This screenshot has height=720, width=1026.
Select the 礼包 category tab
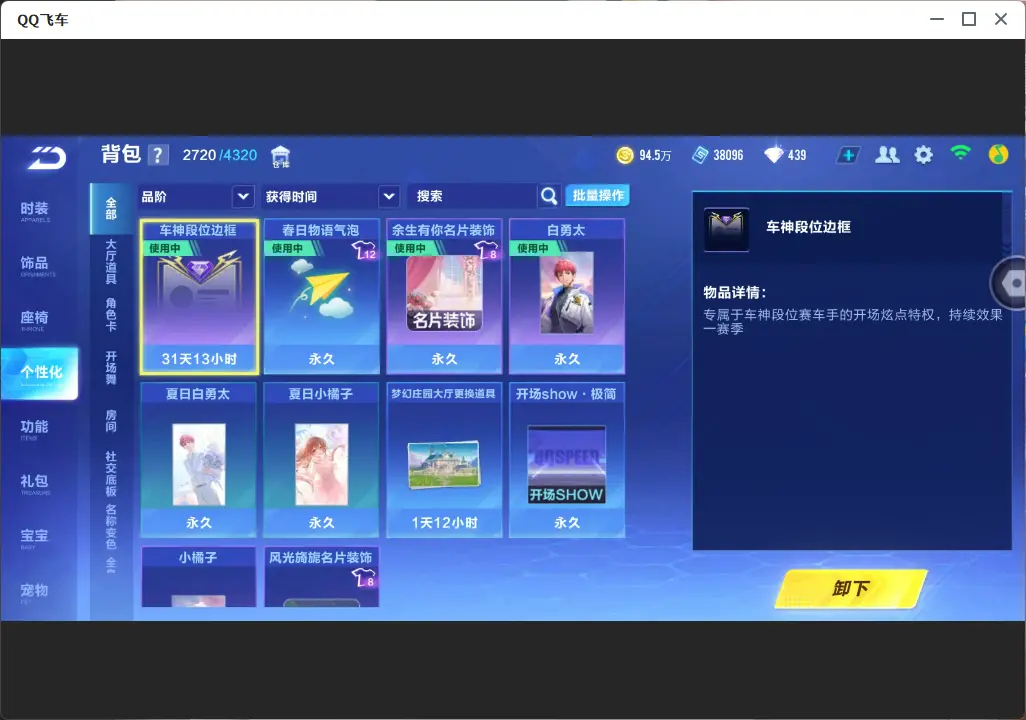(x=35, y=483)
